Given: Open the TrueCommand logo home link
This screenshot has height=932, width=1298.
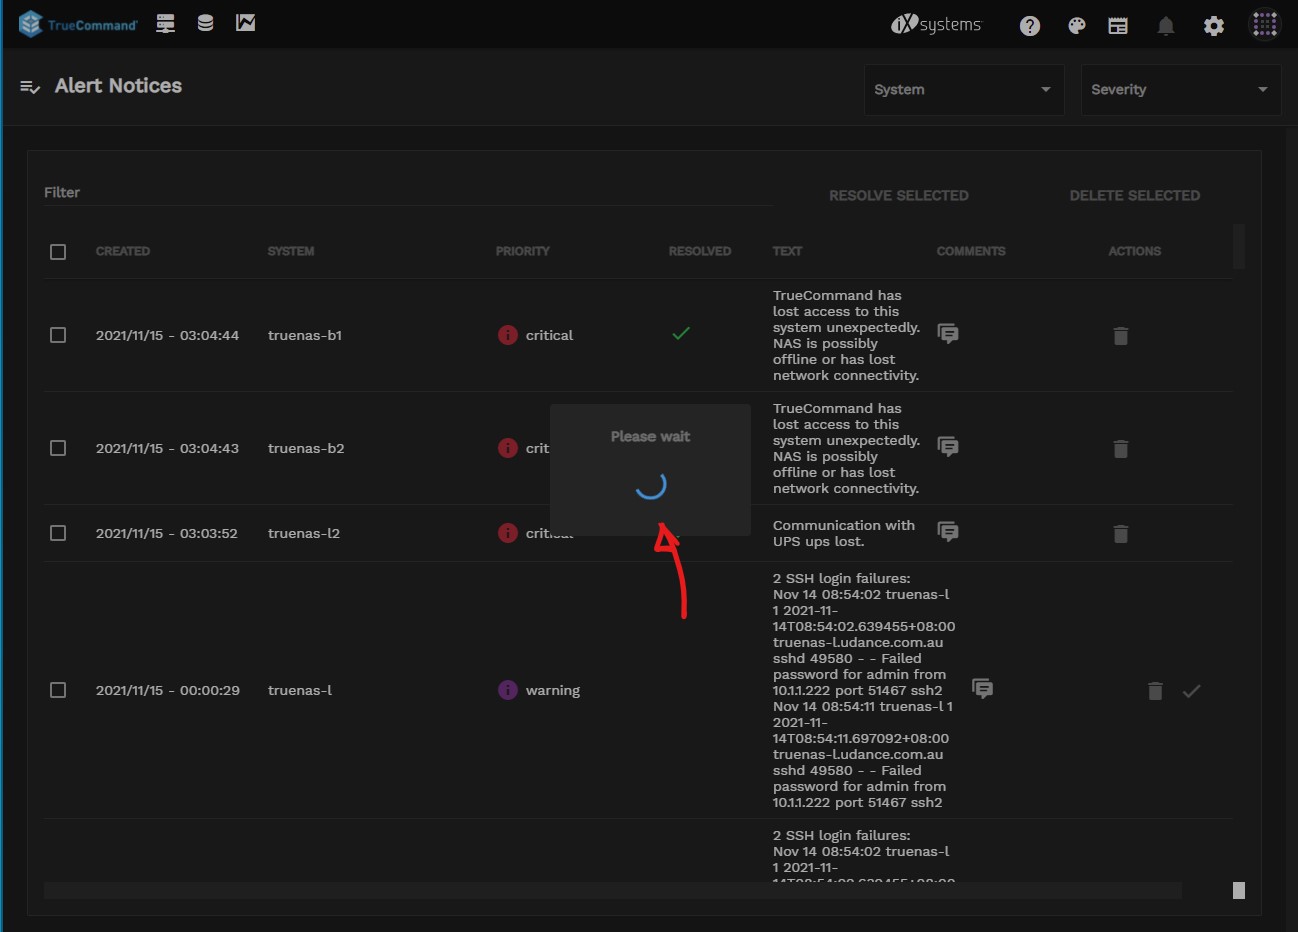Looking at the screenshot, I should click(x=78, y=24).
